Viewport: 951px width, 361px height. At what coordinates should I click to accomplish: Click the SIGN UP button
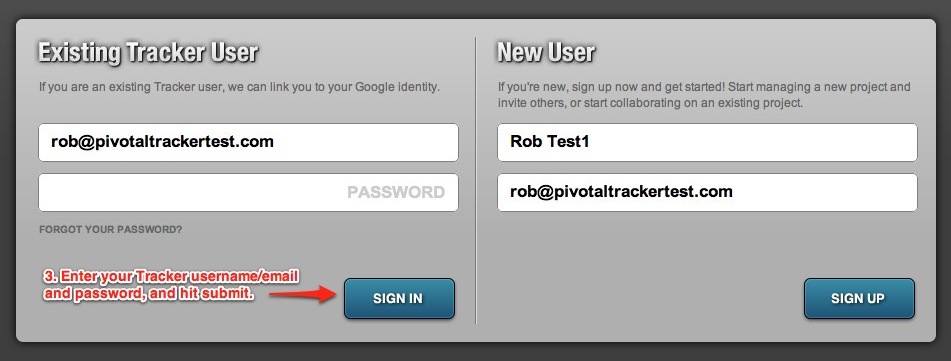pyautogui.click(x=859, y=299)
